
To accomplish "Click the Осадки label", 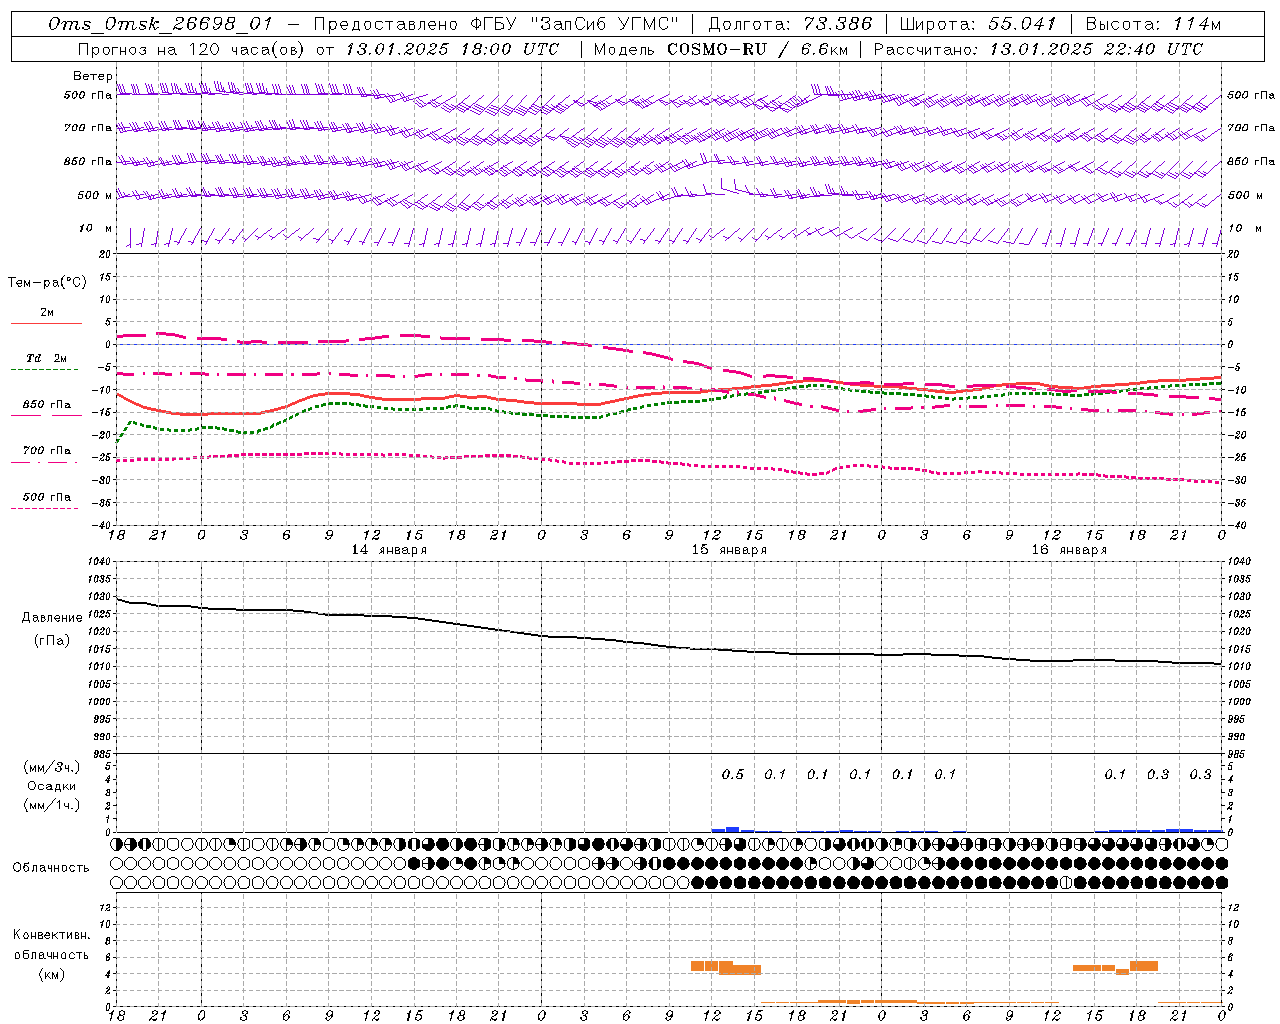I will pos(52,786).
